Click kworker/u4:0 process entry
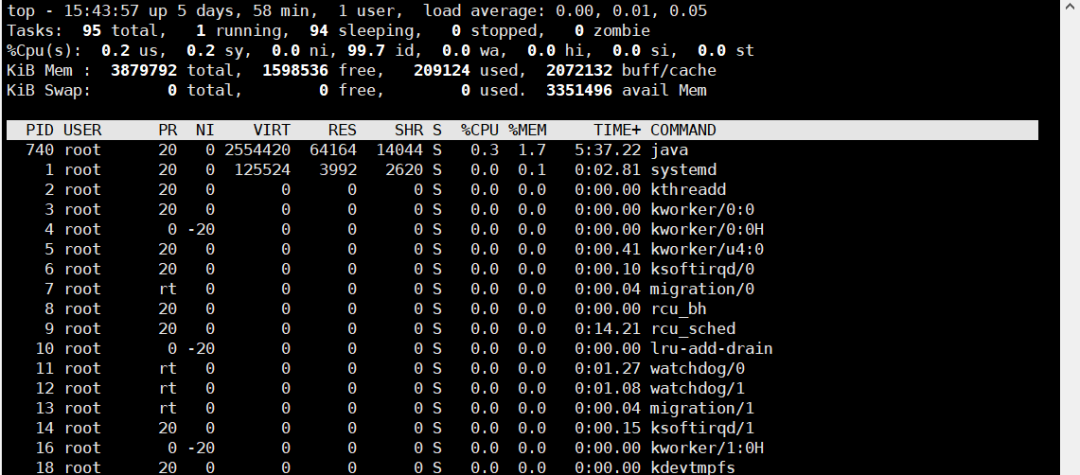This screenshot has width=1080, height=475. point(707,249)
